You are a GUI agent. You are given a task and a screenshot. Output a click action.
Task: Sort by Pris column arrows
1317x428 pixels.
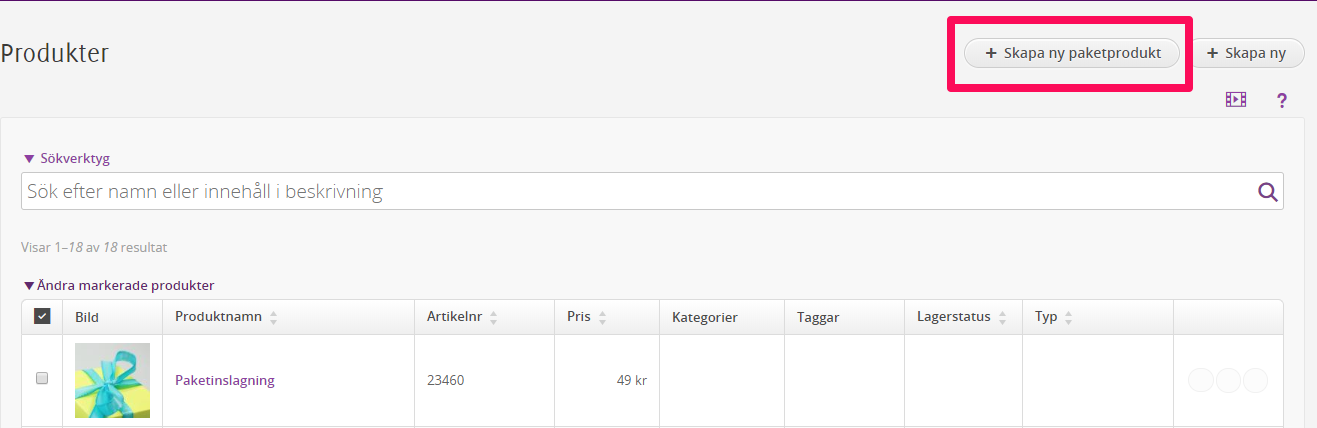pos(602,317)
